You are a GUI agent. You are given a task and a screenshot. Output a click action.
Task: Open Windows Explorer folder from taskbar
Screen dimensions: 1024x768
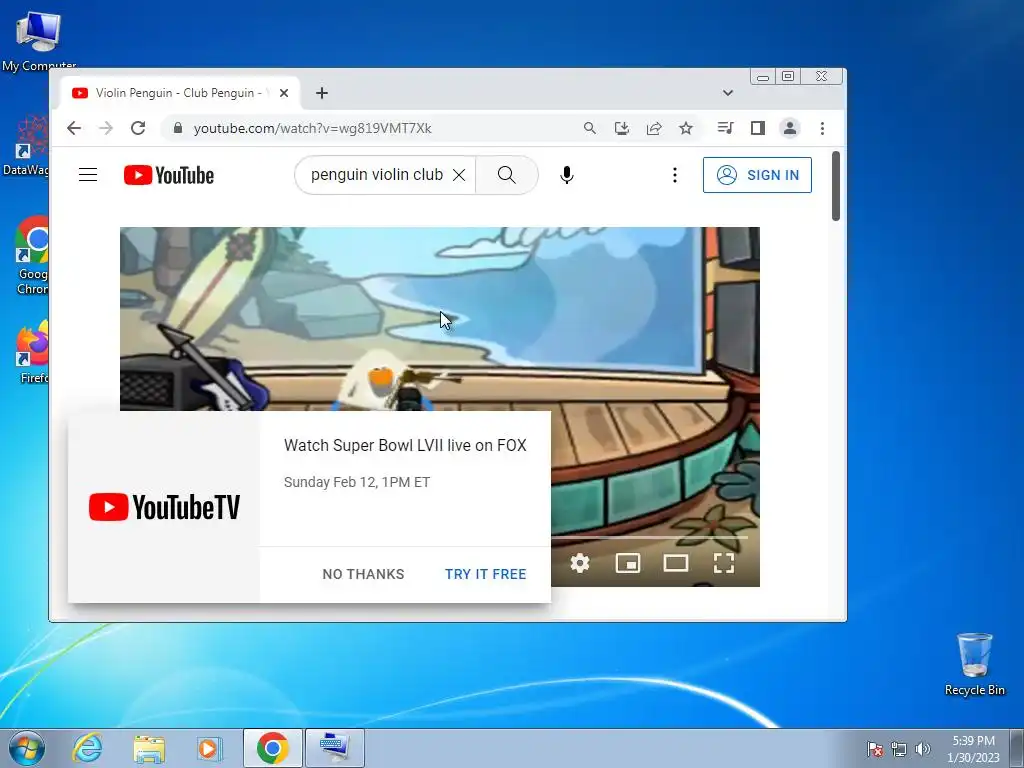click(149, 748)
